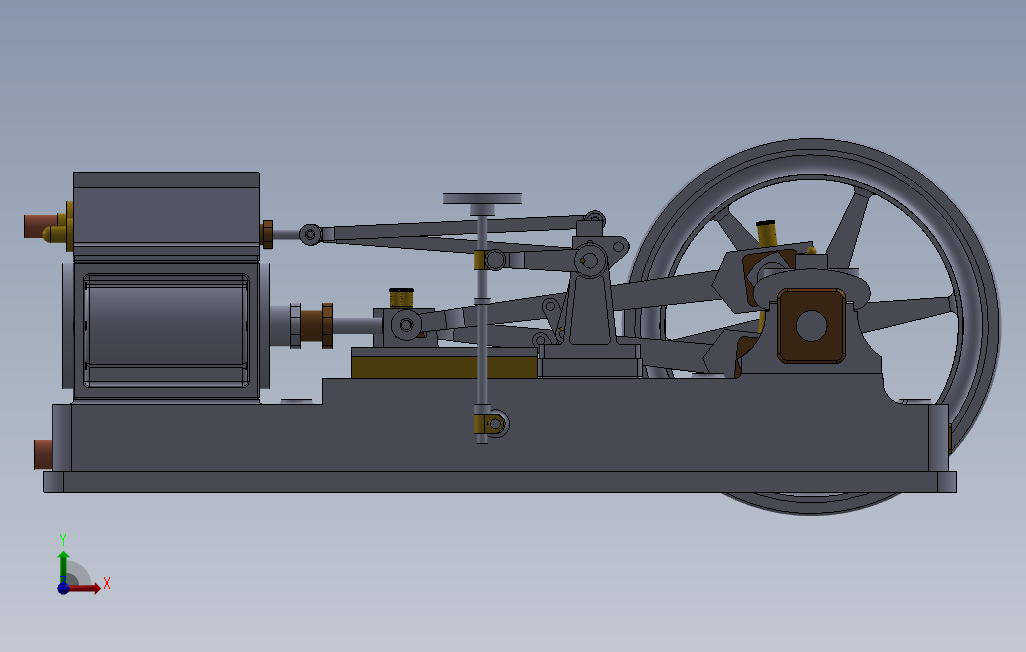Viewport: 1026px width, 652px height.
Task: Select the copper pipe on the valve chest
Action: (x=40, y=226)
